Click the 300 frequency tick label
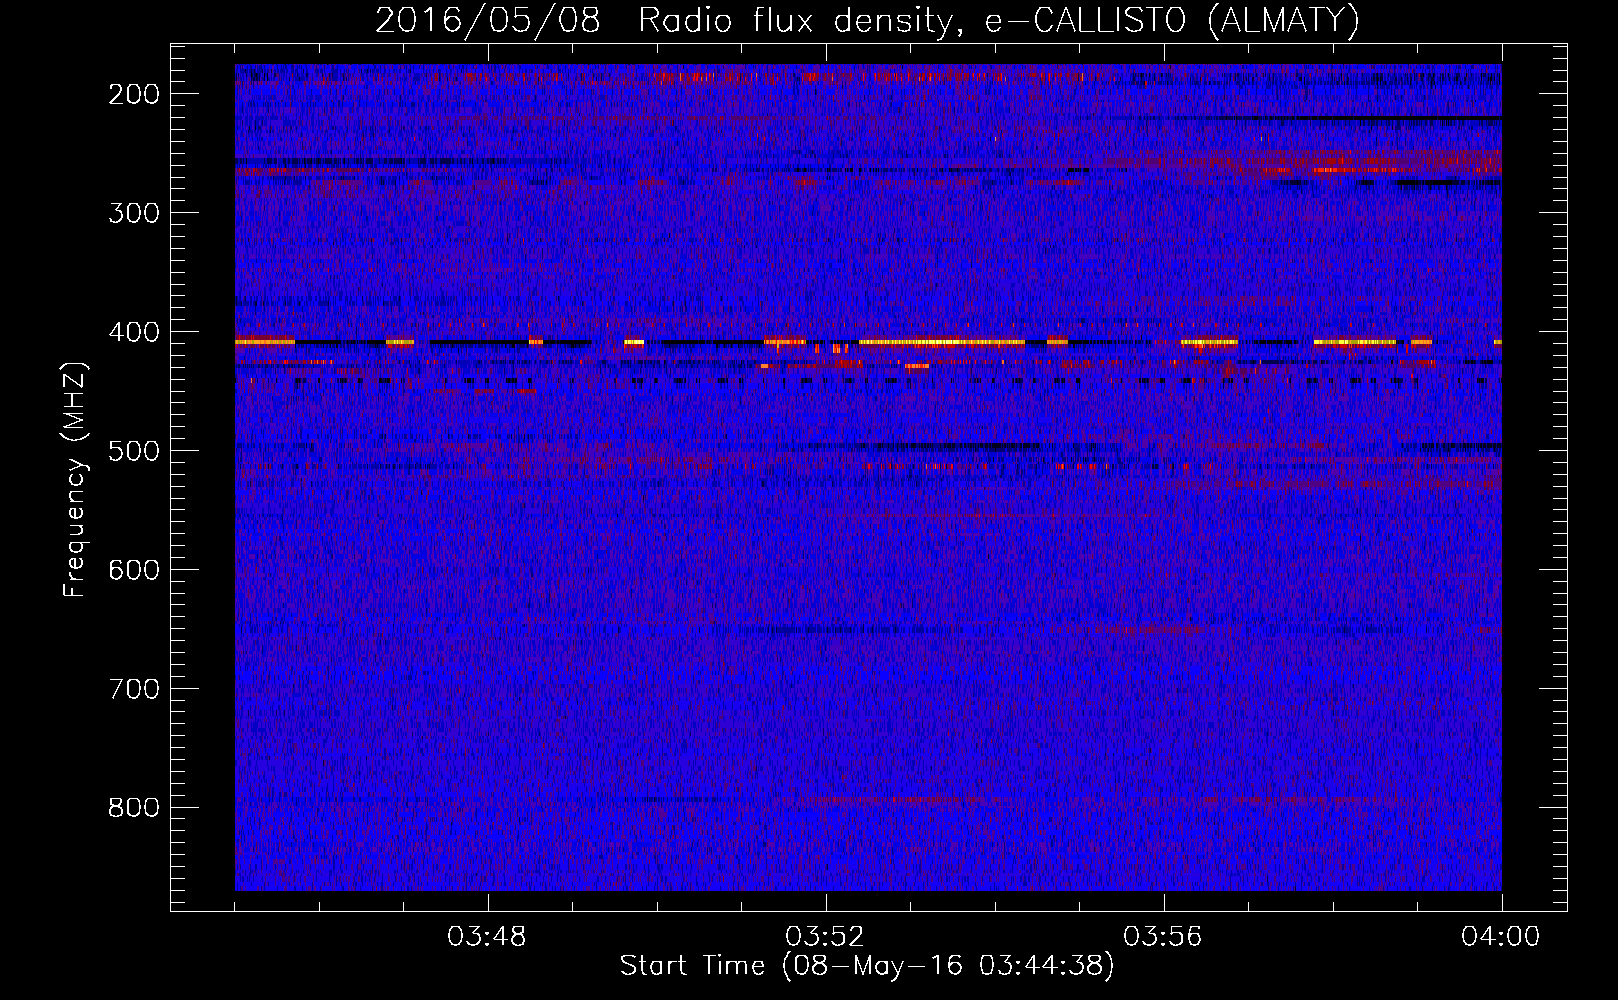This screenshot has width=1618, height=1000. pos(133,213)
